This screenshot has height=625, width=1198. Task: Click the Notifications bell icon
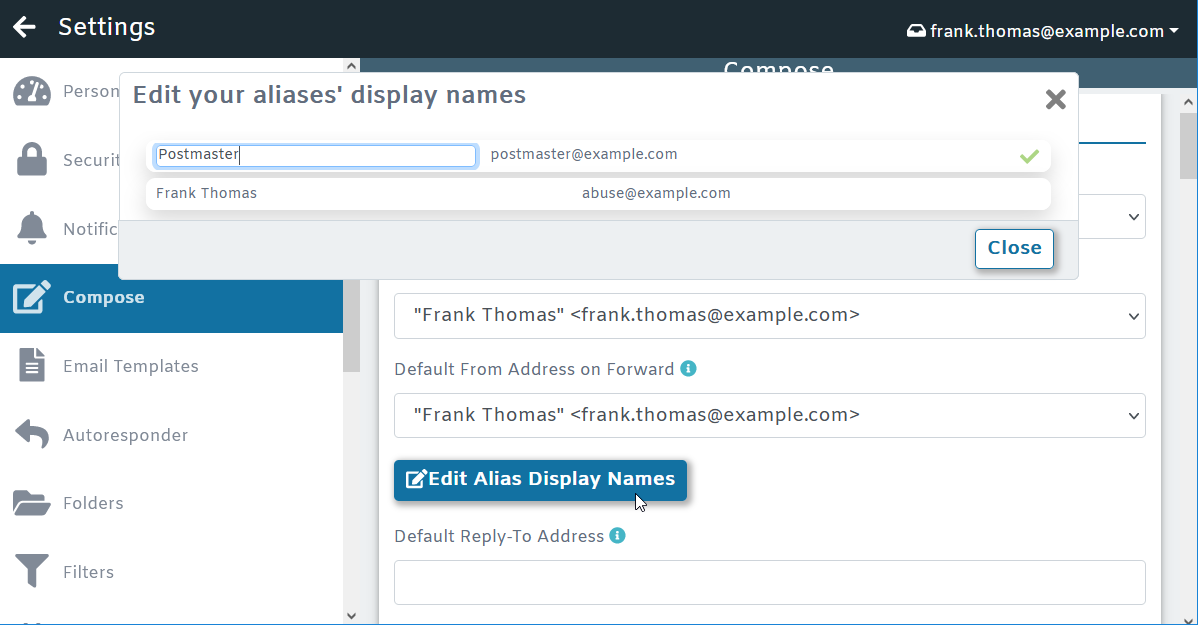(x=32, y=229)
